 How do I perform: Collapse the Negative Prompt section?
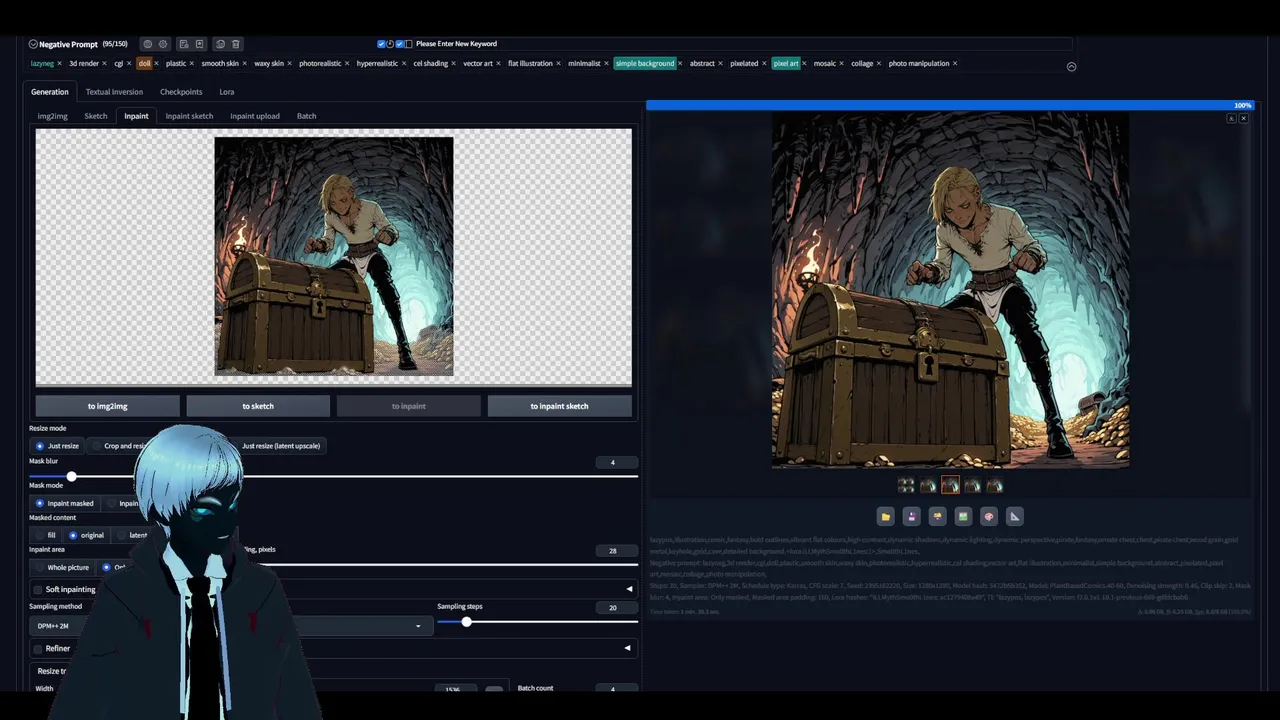point(33,44)
